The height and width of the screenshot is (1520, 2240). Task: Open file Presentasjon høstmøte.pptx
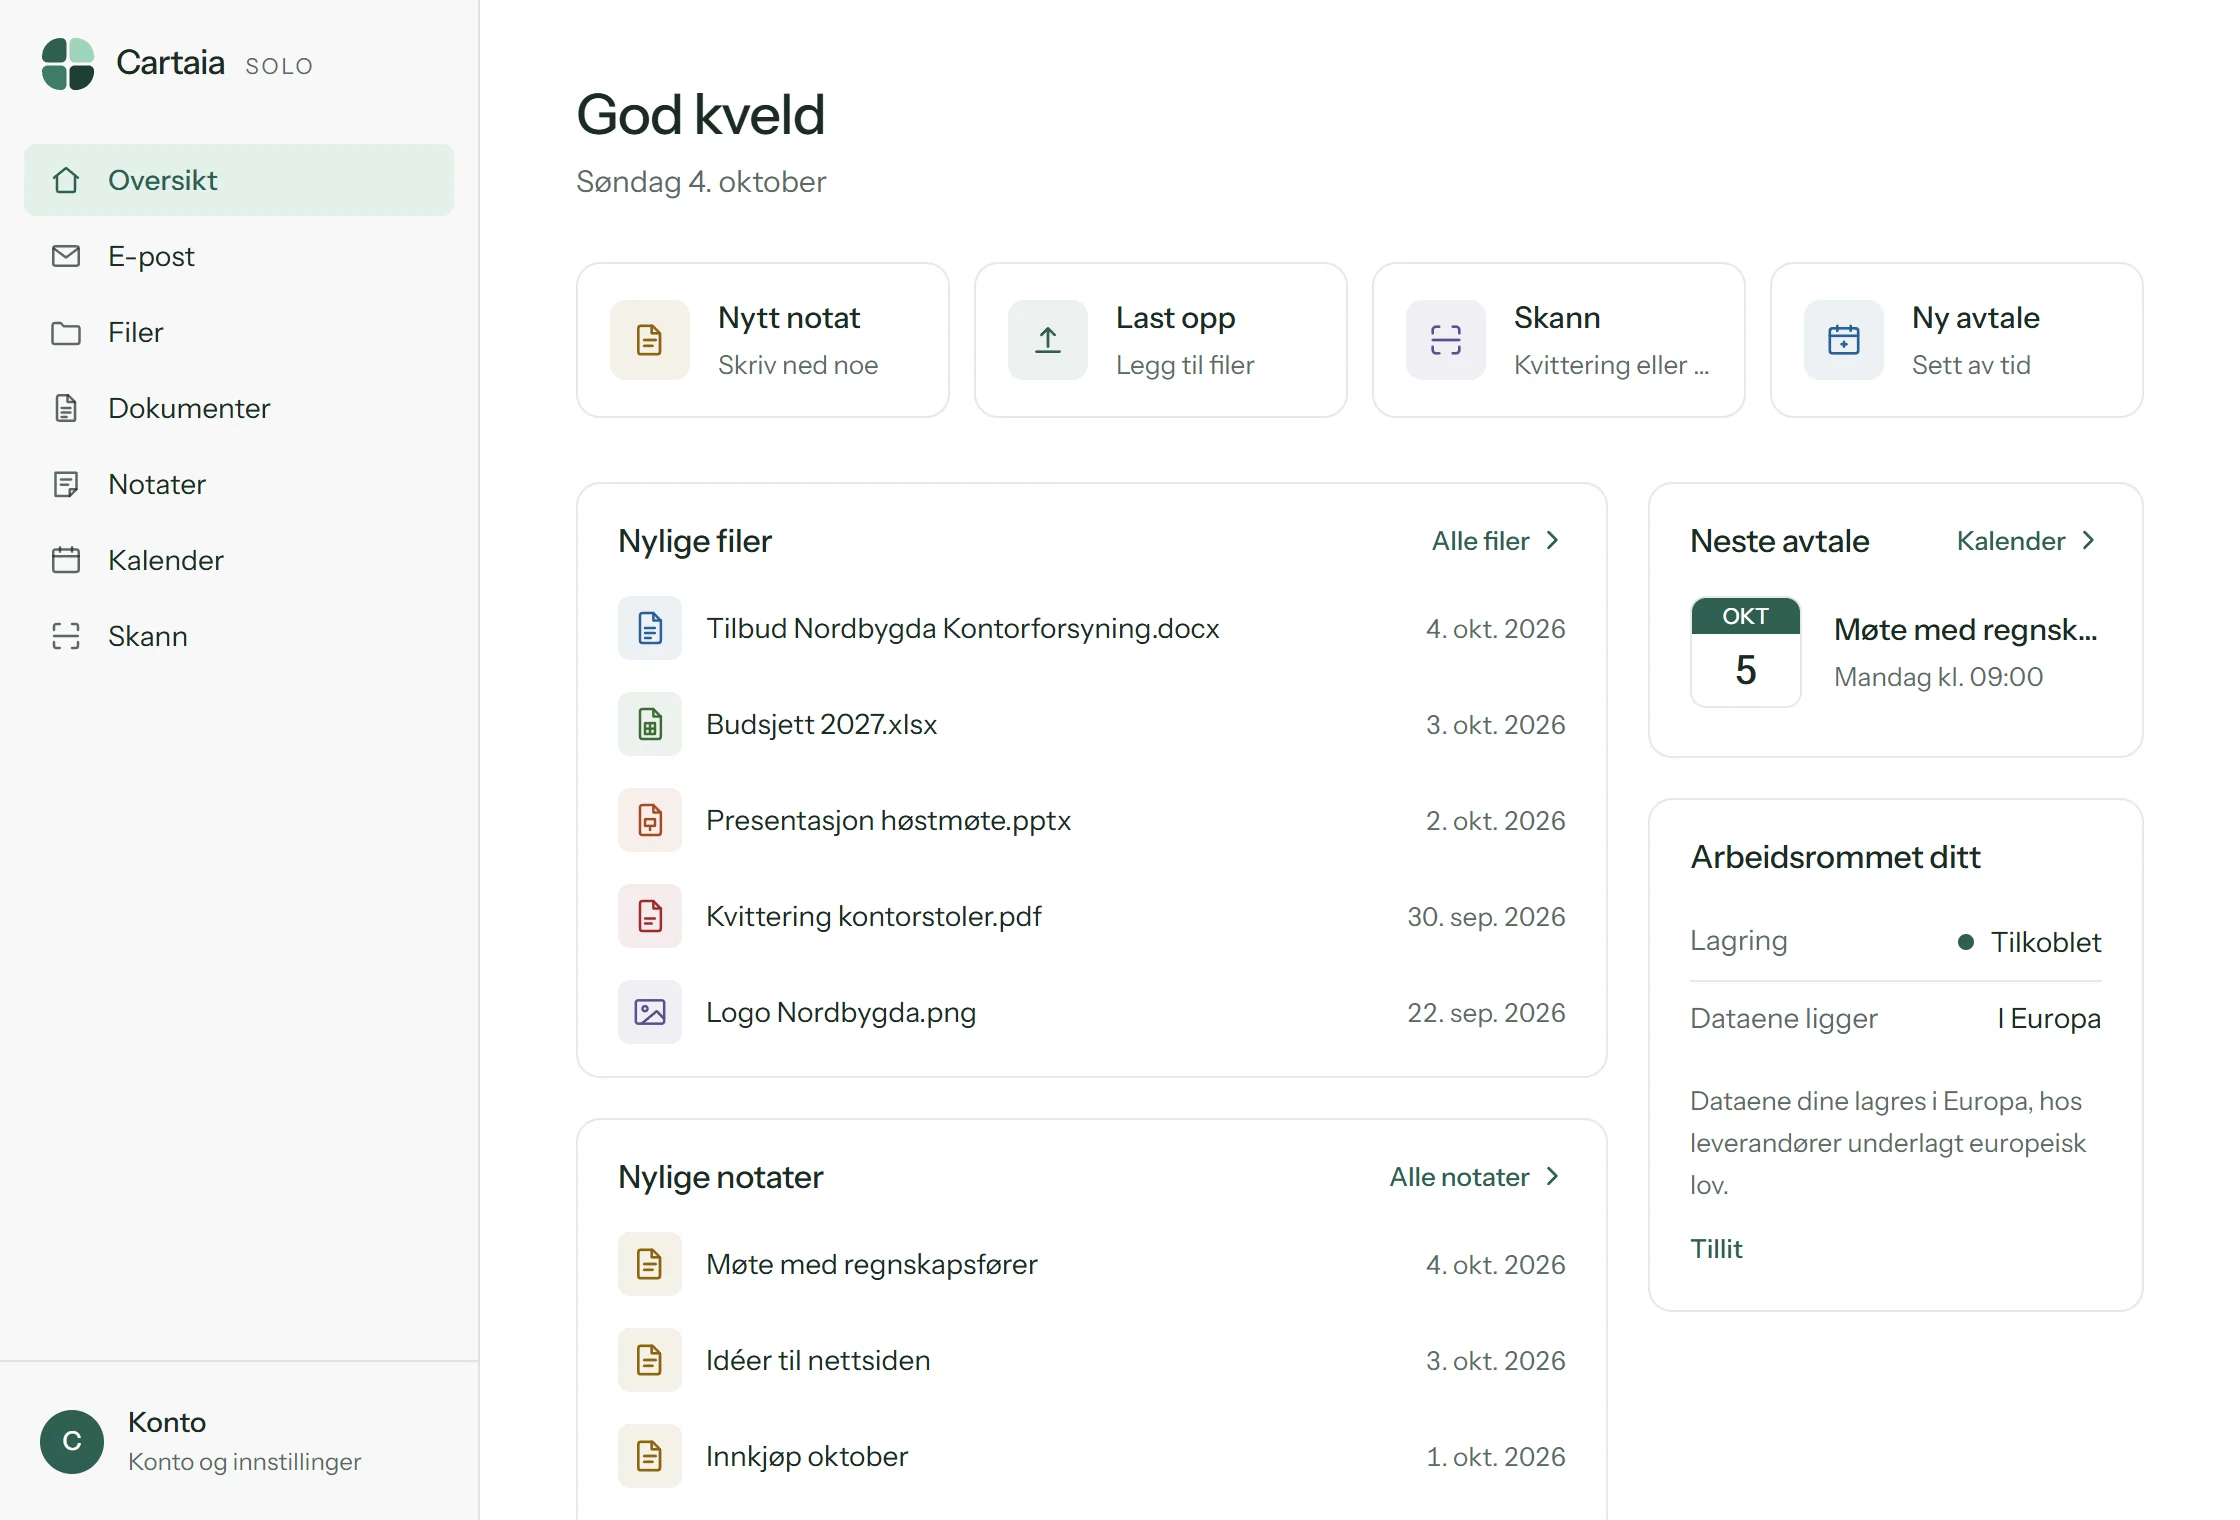click(x=1092, y=820)
